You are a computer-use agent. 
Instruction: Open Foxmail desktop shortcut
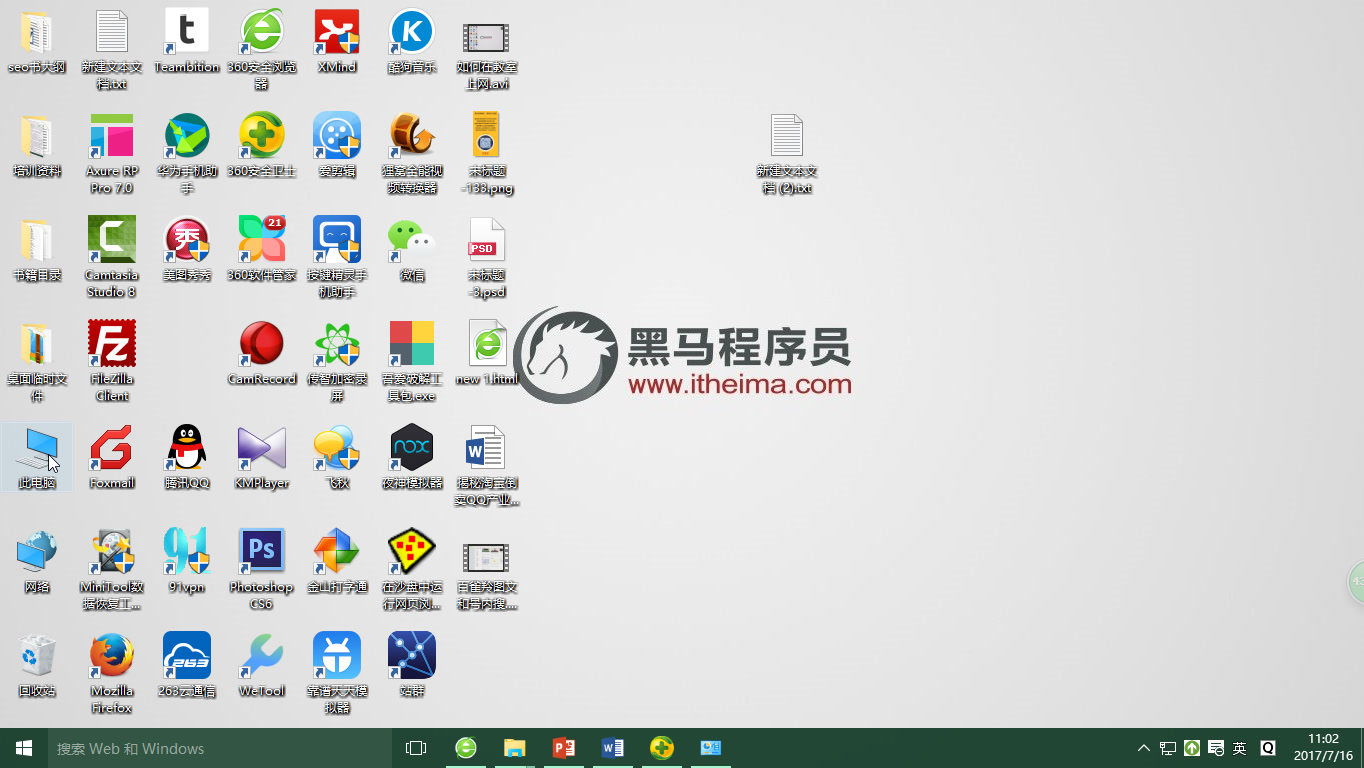[x=112, y=457]
